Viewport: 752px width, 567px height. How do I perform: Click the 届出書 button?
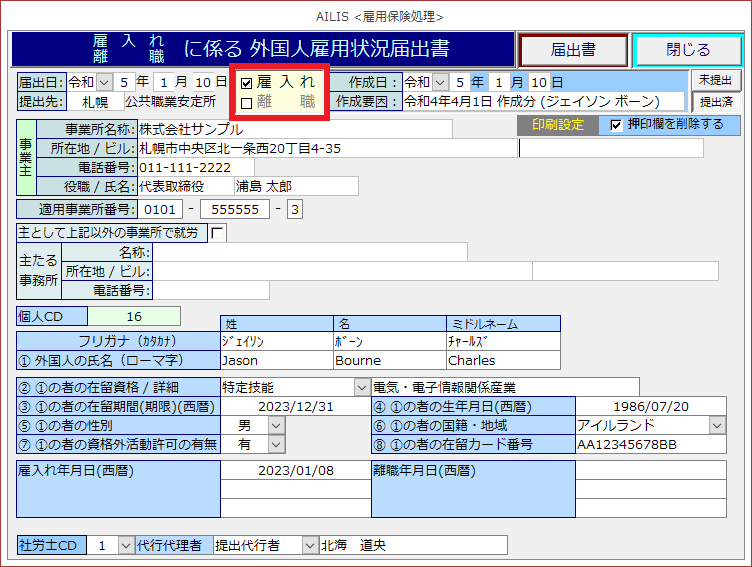coord(573,50)
